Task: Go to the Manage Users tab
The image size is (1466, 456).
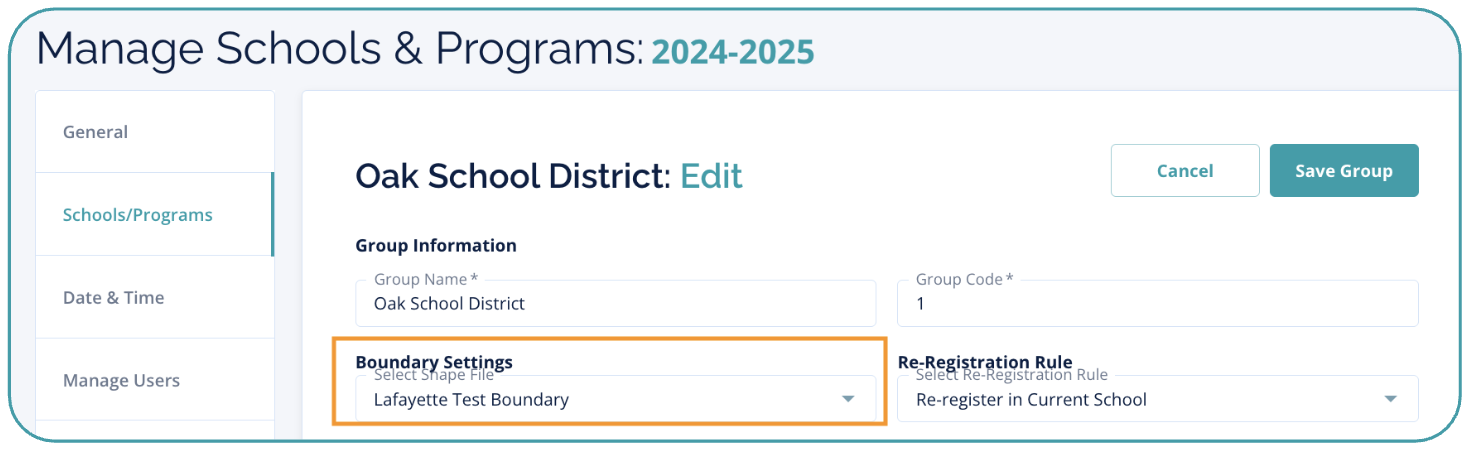Action: [121, 381]
